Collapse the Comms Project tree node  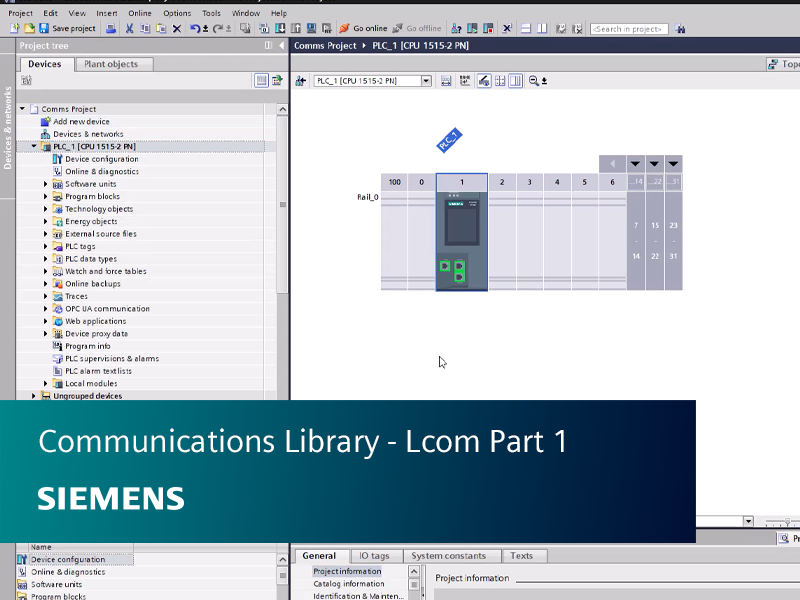(24, 108)
